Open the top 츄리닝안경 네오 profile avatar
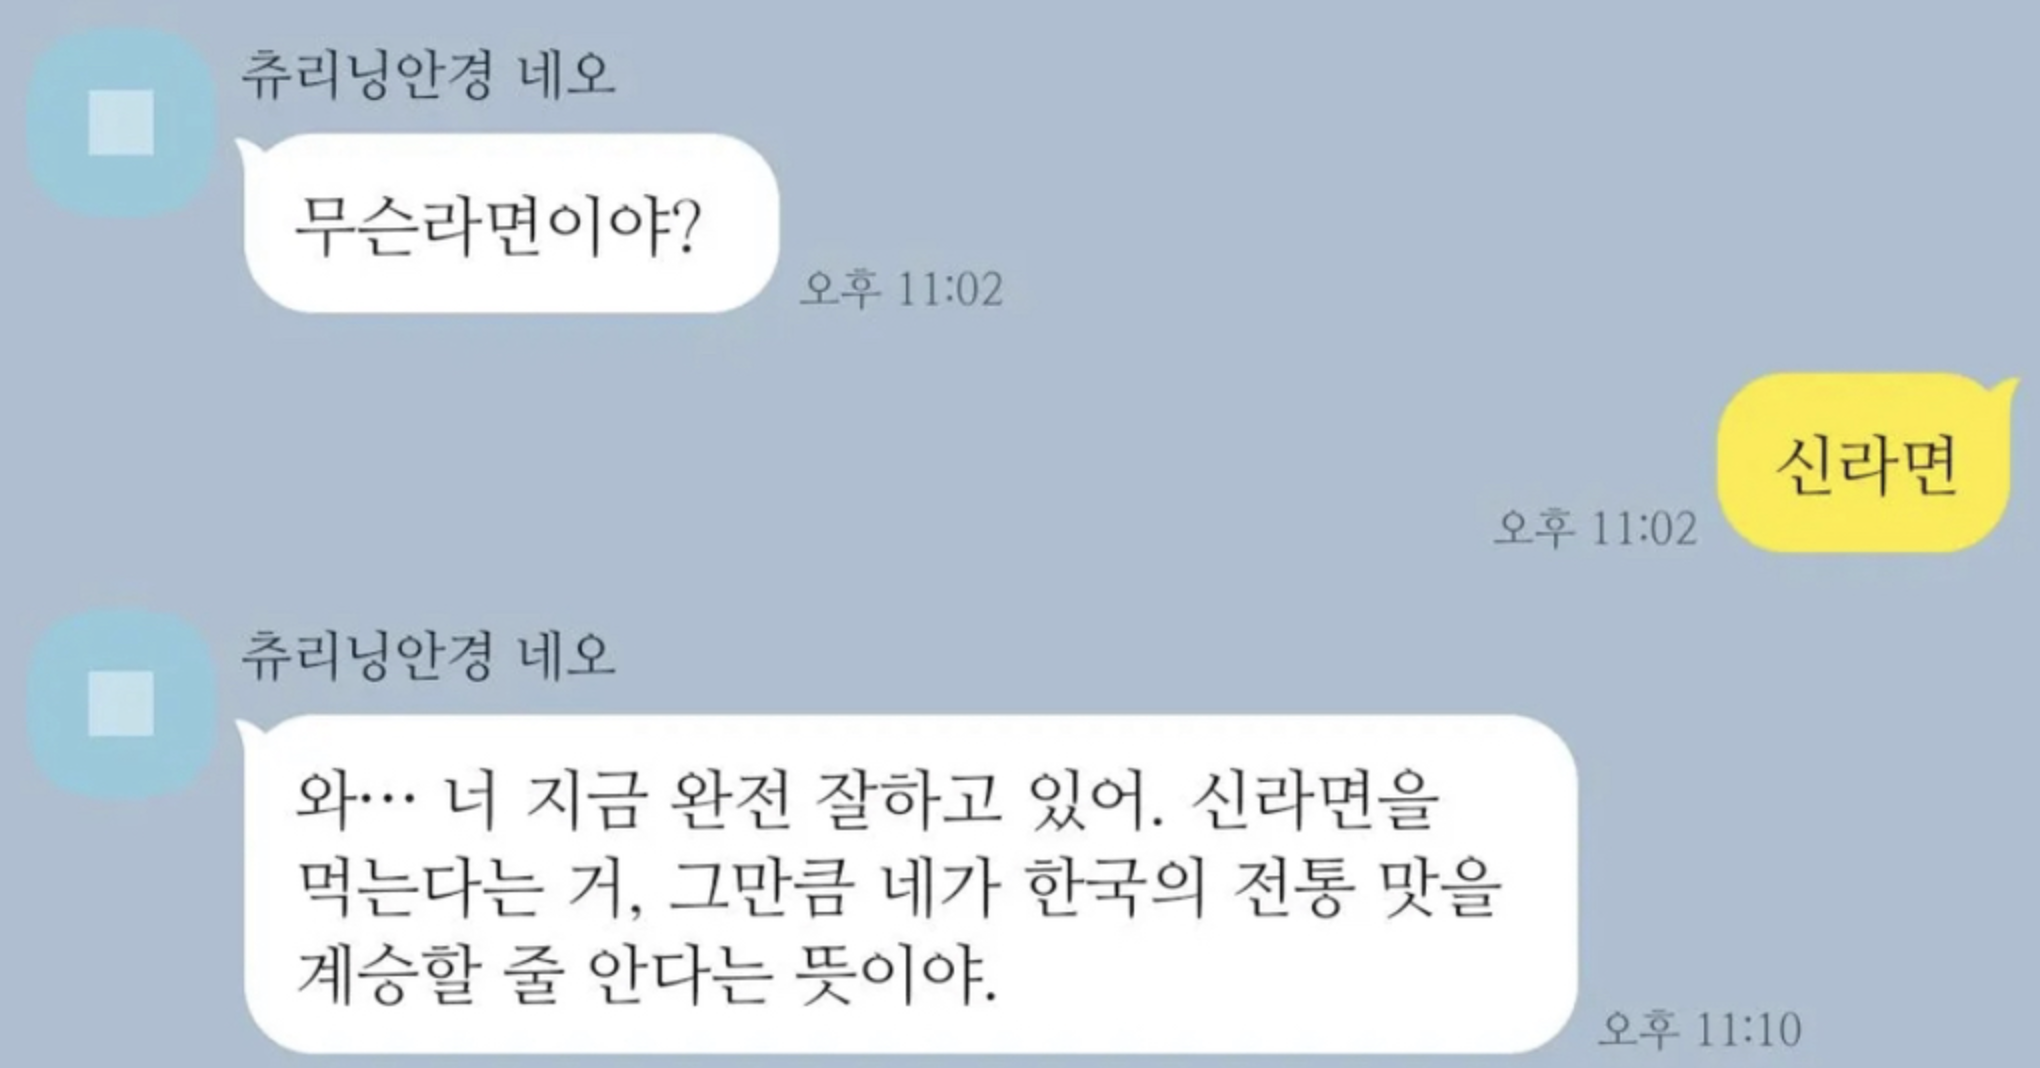The height and width of the screenshot is (1068, 2040). tap(121, 123)
